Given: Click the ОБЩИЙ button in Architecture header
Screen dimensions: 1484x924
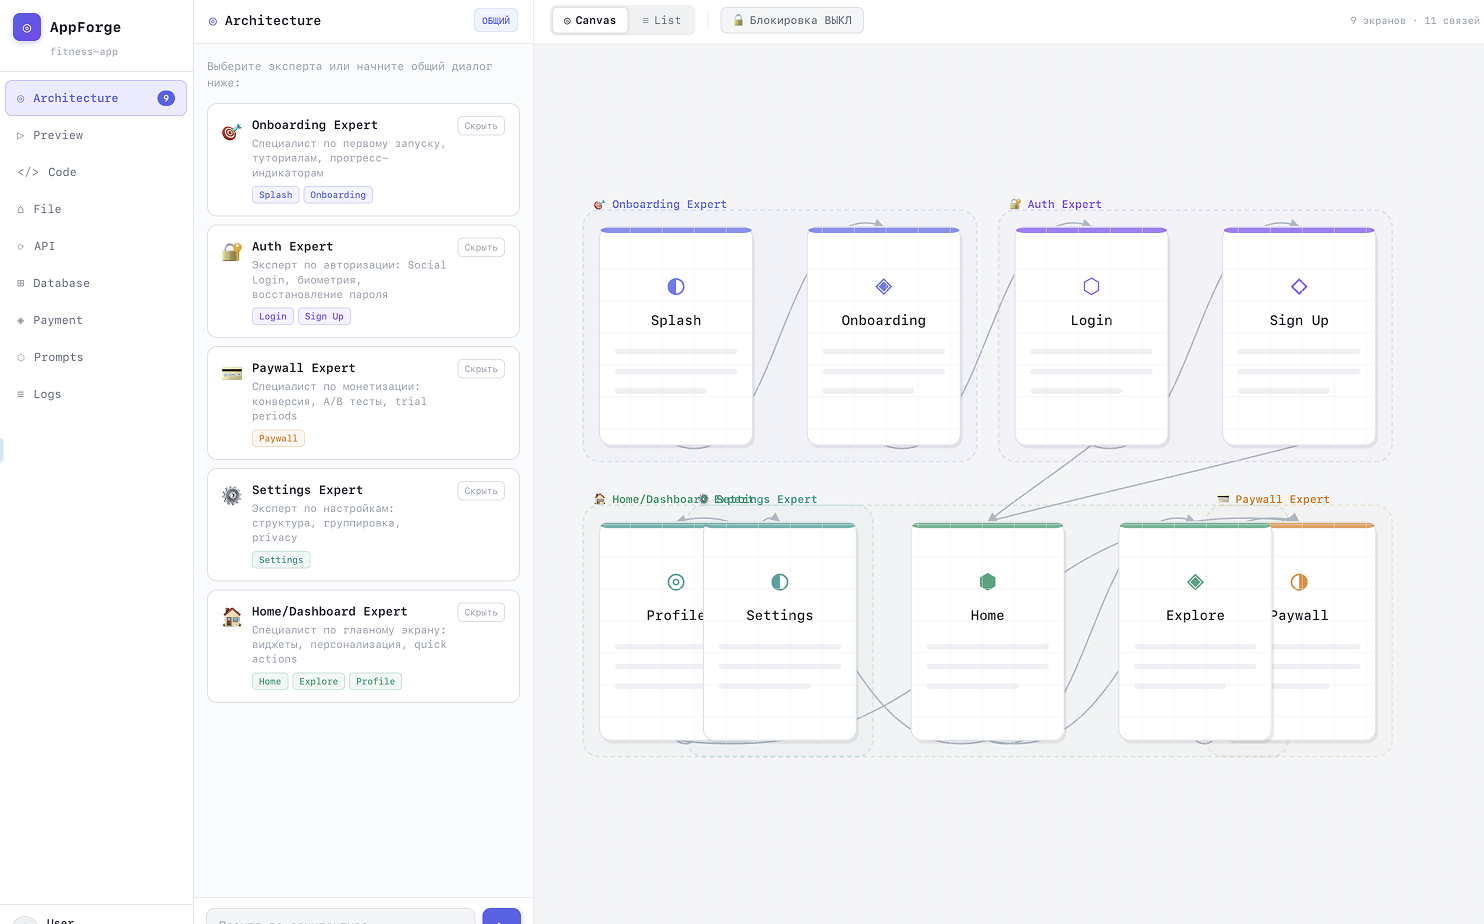Looking at the screenshot, I should point(495,20).
